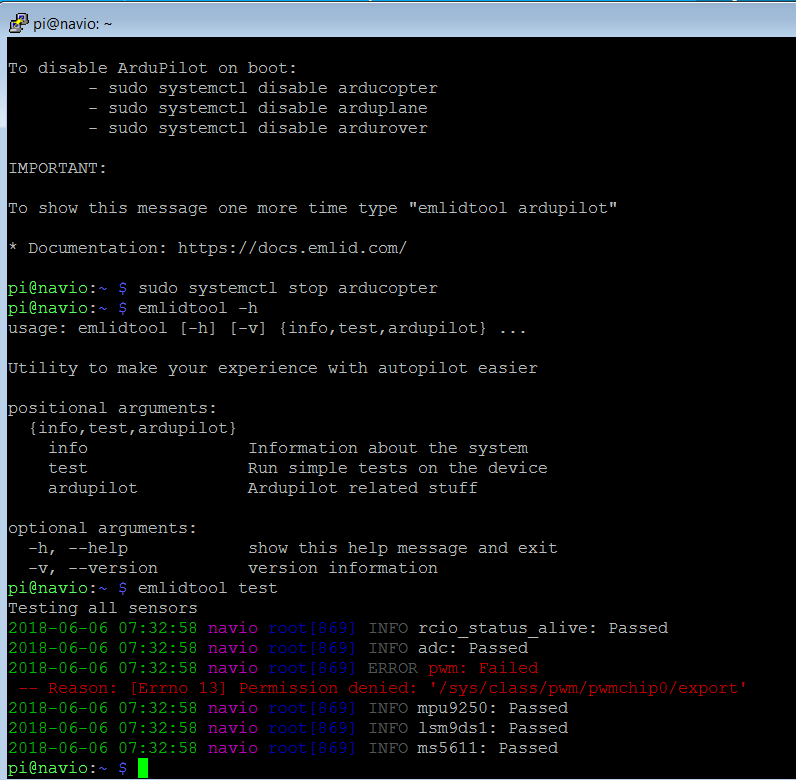This screenshot has height=780, width=796.
Task: Click path '/sys/class/pwm/pwmchip0/export'
Action: pos(588,689)
